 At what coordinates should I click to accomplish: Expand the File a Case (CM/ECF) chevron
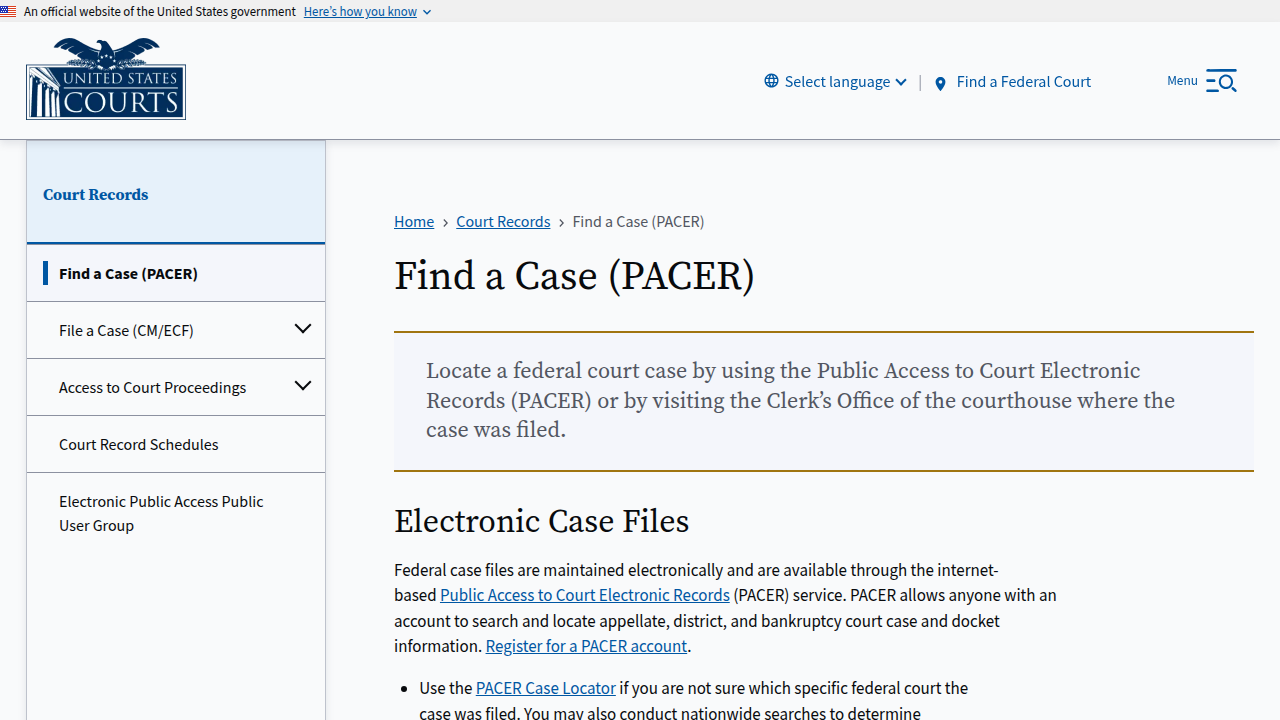point(302,329)
